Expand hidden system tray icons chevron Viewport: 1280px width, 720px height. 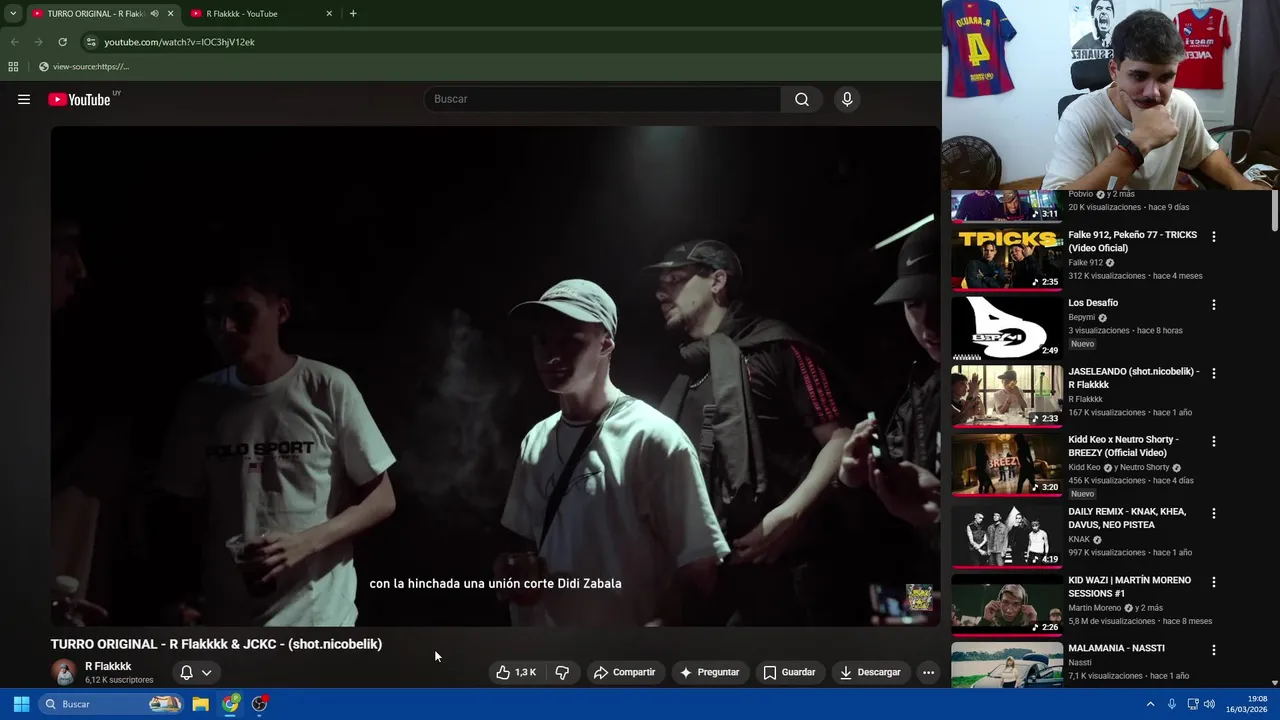[1150, 704]
